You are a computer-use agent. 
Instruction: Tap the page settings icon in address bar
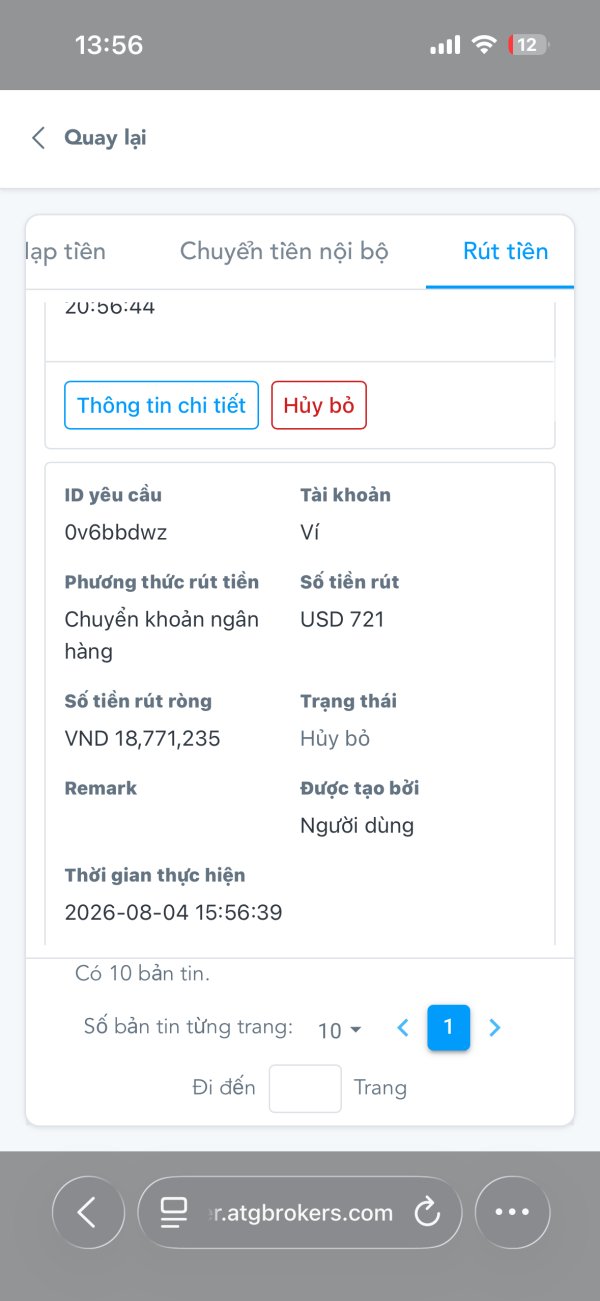point(174,1213)
